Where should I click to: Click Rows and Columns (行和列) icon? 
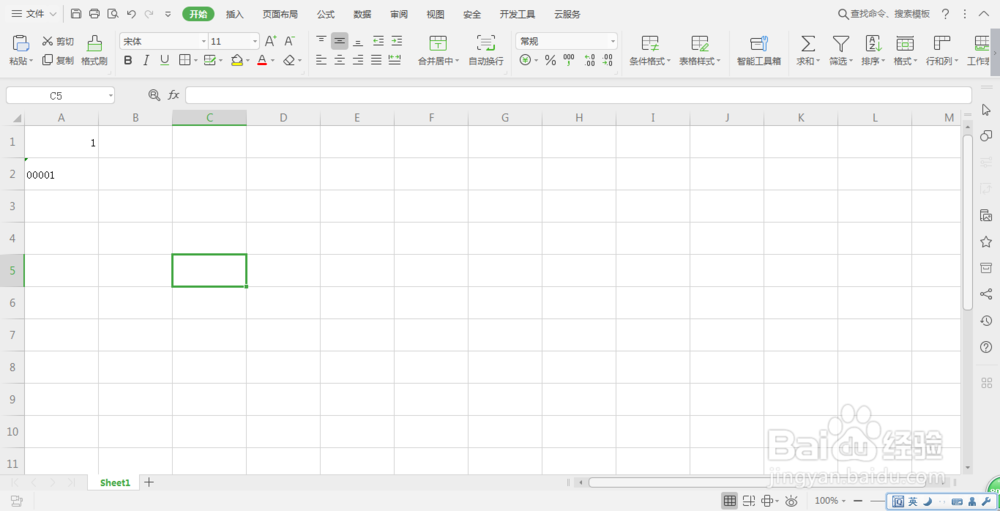pos(941,43)
